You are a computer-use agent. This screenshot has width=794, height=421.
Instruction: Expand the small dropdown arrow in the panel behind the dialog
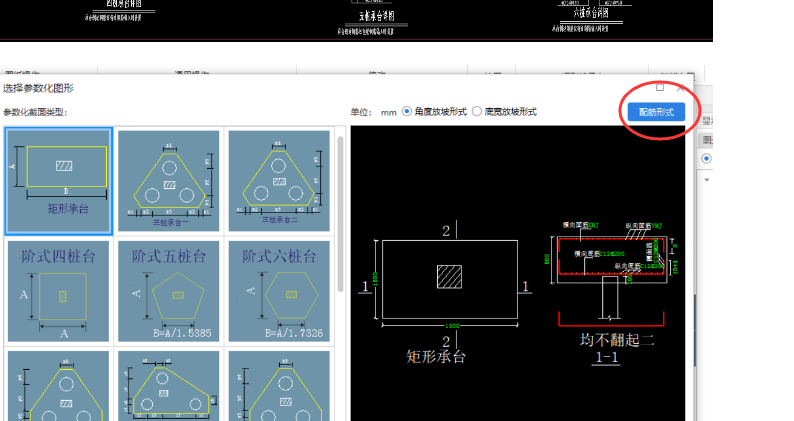click(707, 180)
